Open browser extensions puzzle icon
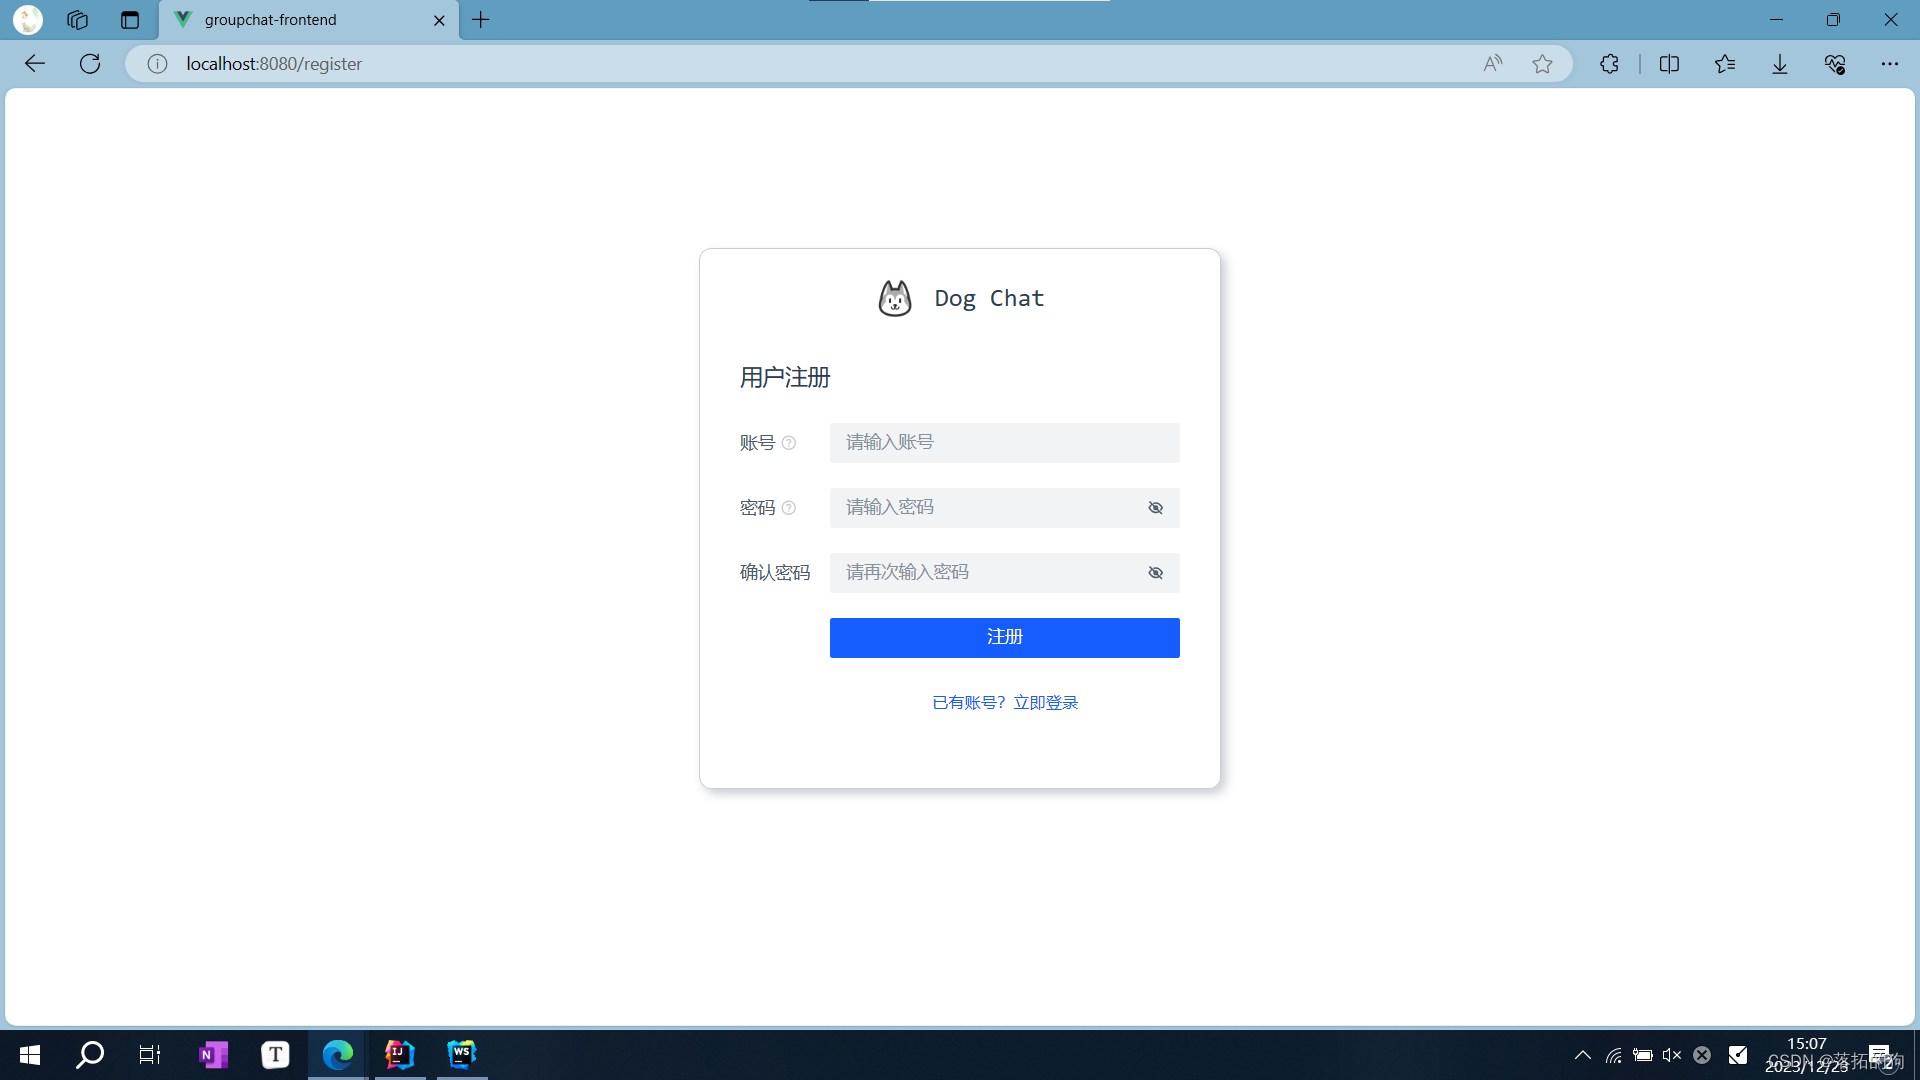The image size is (1920, 1080). pos(1609,64)
